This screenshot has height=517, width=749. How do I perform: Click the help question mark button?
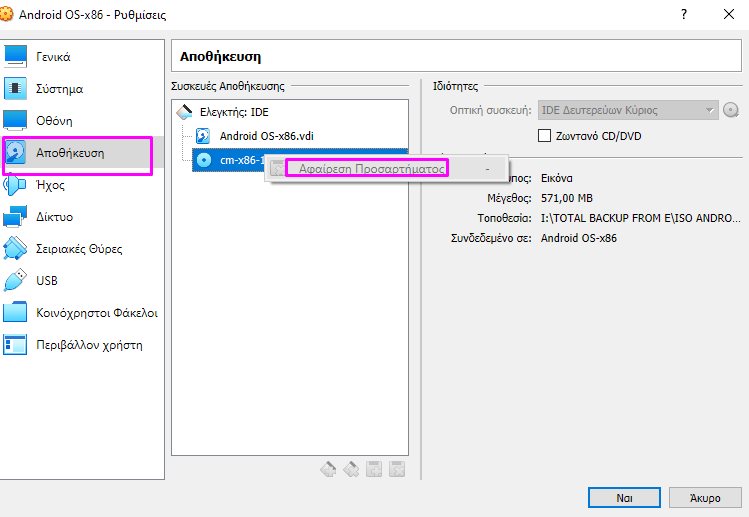coord(683,15)
